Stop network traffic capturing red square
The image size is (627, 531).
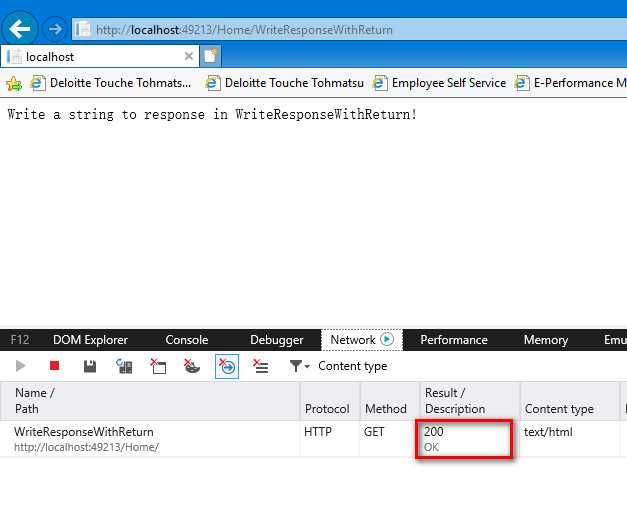click(55, 365)
